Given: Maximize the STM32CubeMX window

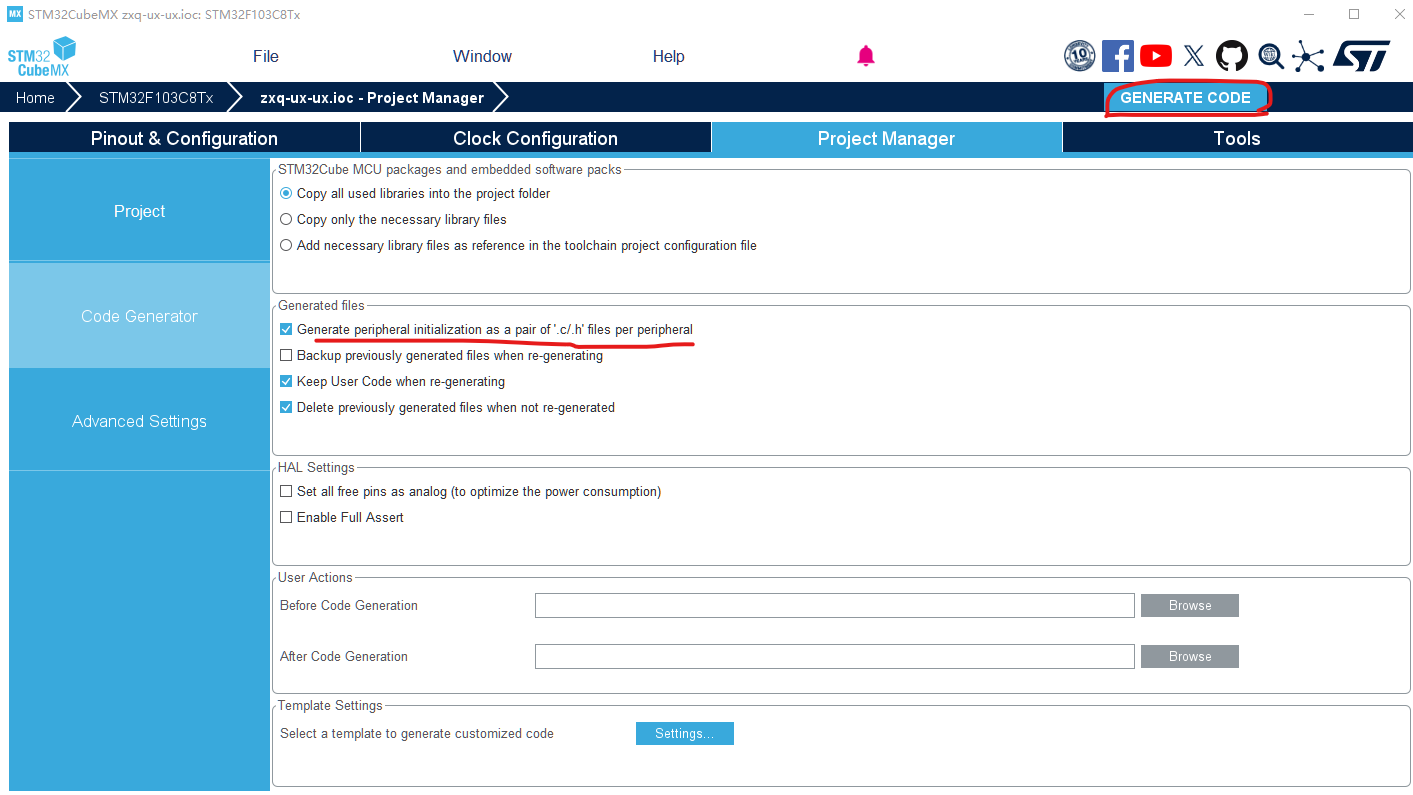Looking at the screenshot, I should point(1354,14).
